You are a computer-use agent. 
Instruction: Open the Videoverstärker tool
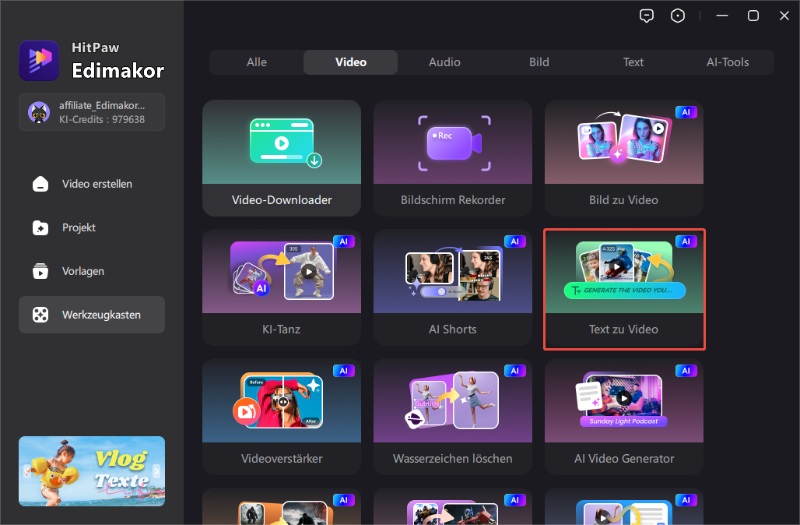(x=281, y=417)
